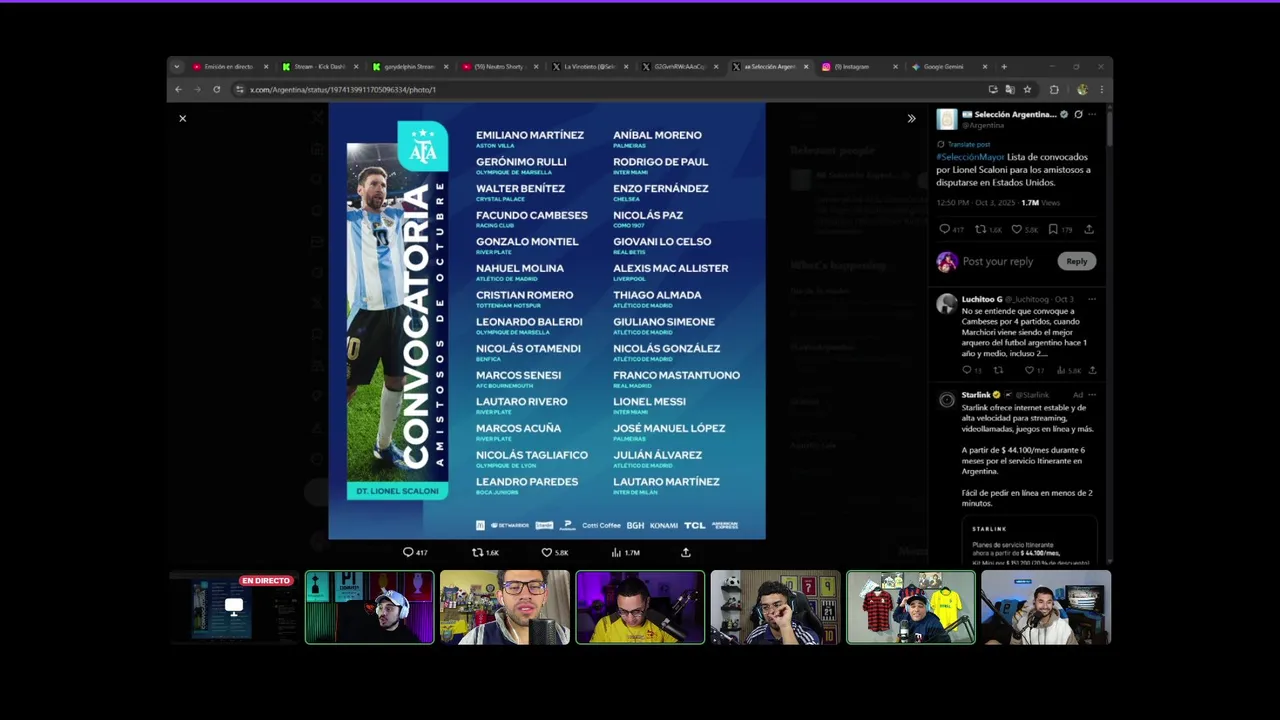The image size is (1280, 720).
Task: Open tab search dropdown arrow
Action: (x=177, y=67)
